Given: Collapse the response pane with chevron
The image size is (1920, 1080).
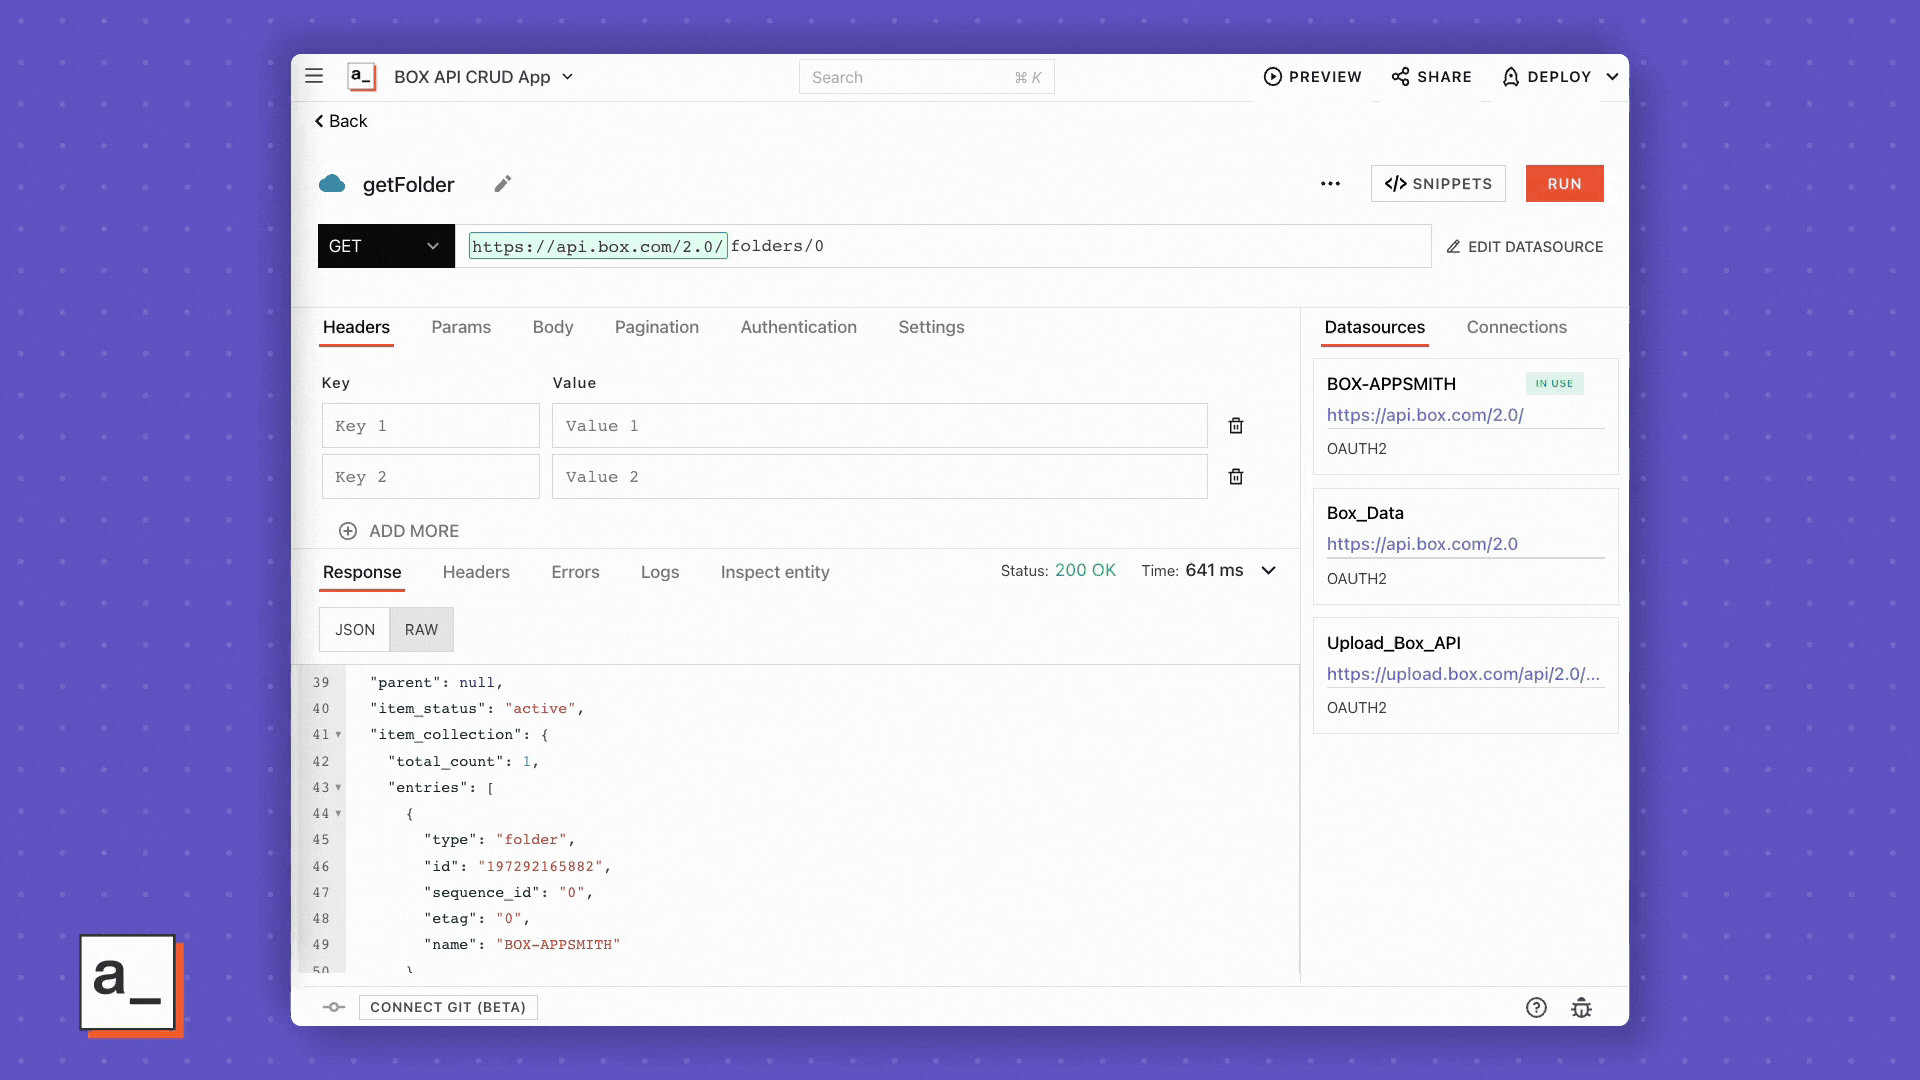Looking at the screenshot, I should [1268, 570].
